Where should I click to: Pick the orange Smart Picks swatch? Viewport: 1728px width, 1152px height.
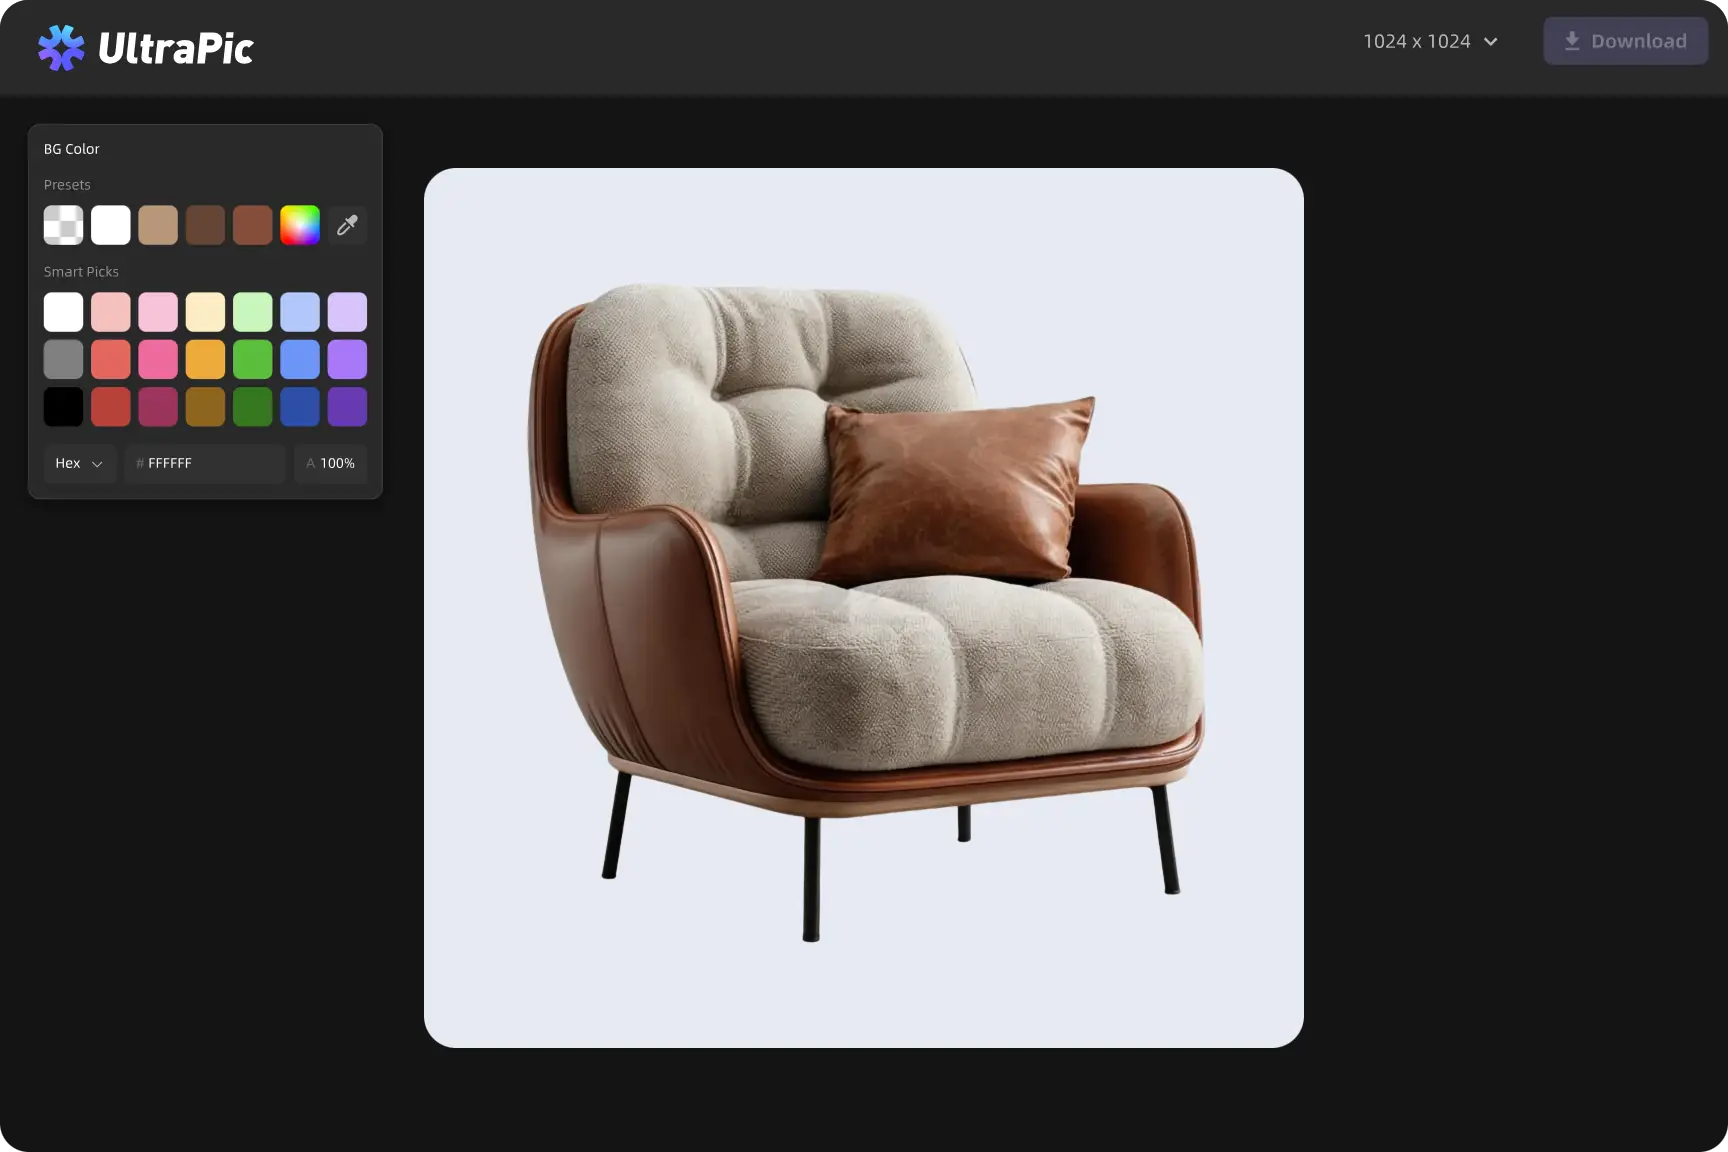[x=205, y=360]
